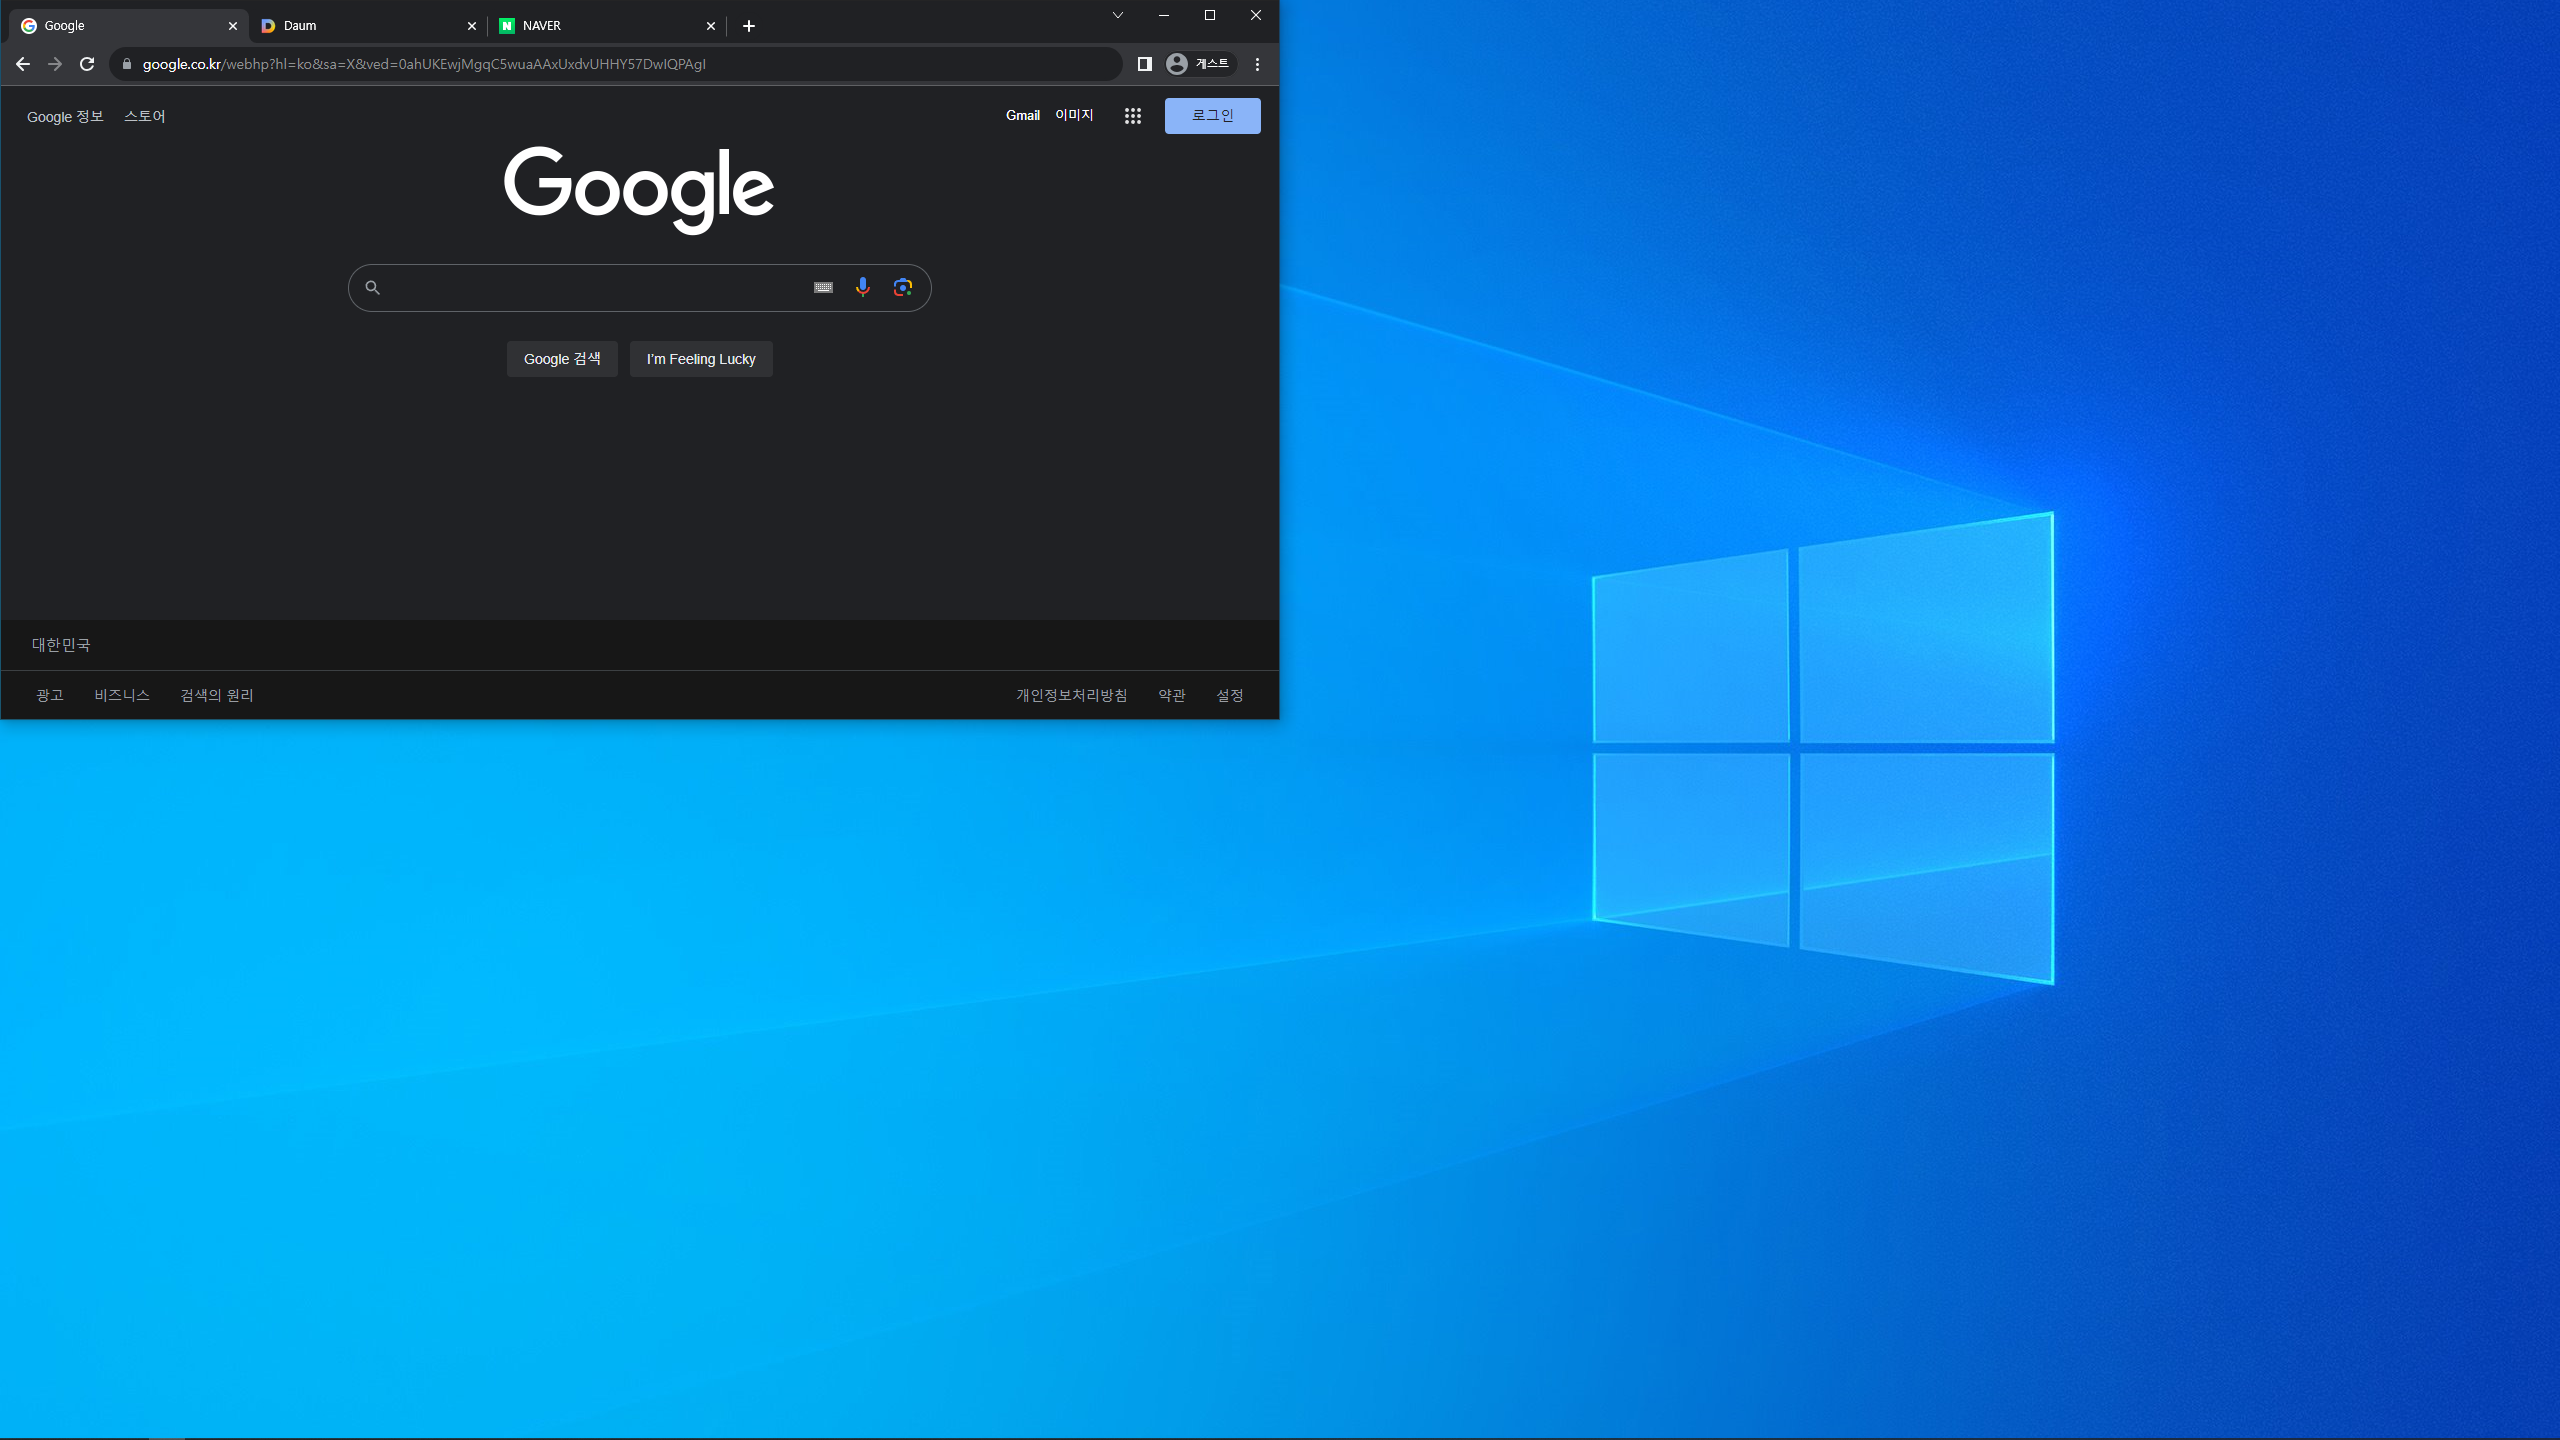The height and width of the screenshot is (1440, 2560).
Task: Open the 검색의 원리 footer link
Action: pyautogui.click(x=217, y=695)
